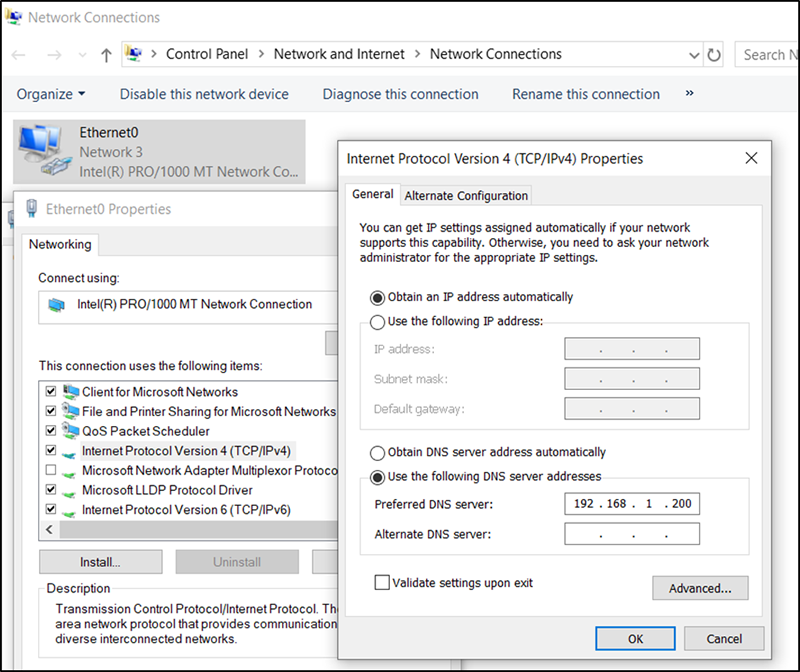Switch to the Alternate Configuration tab
The height and width of the screenshot is (672, 800).
pos(466,196)
